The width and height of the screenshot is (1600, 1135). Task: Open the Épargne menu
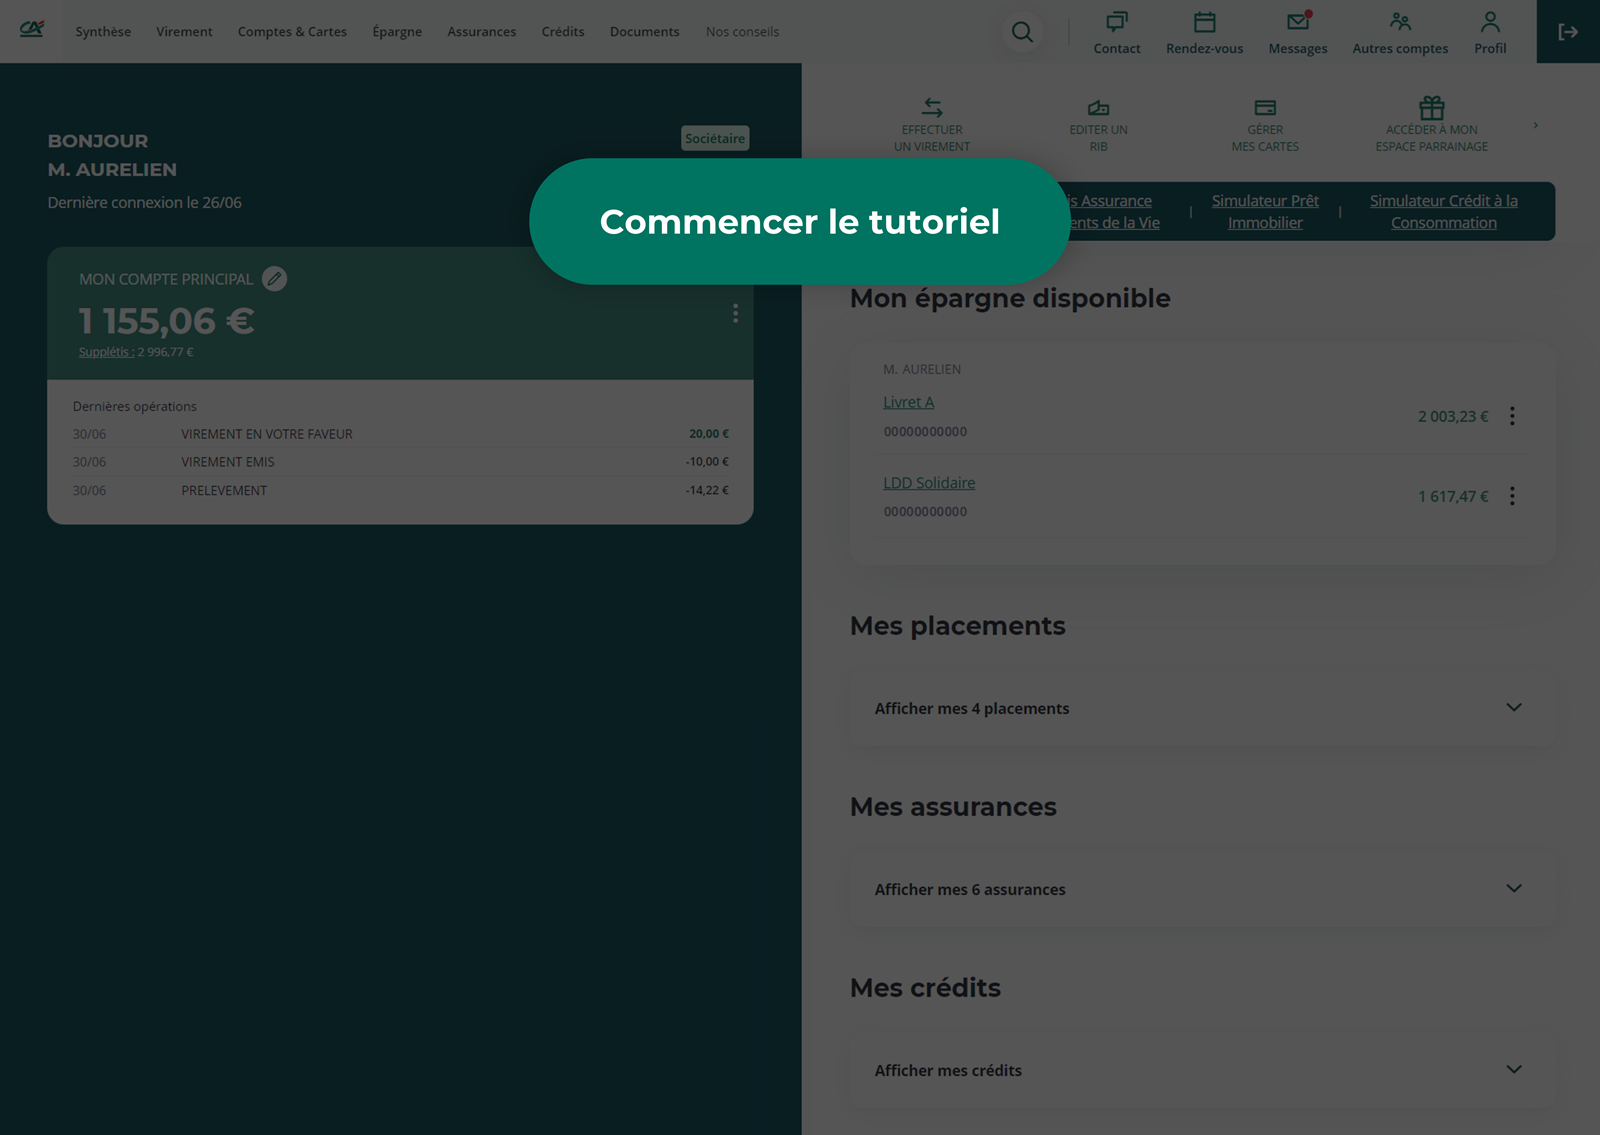397,32
